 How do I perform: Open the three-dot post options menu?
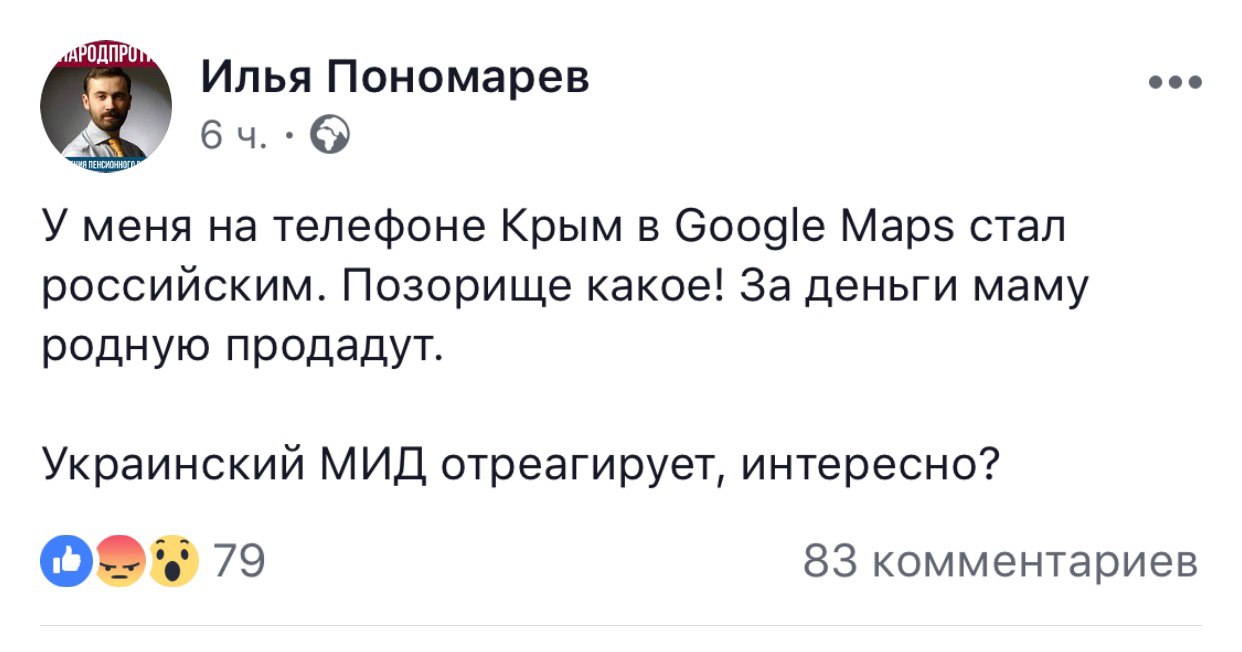point(1174,83)
